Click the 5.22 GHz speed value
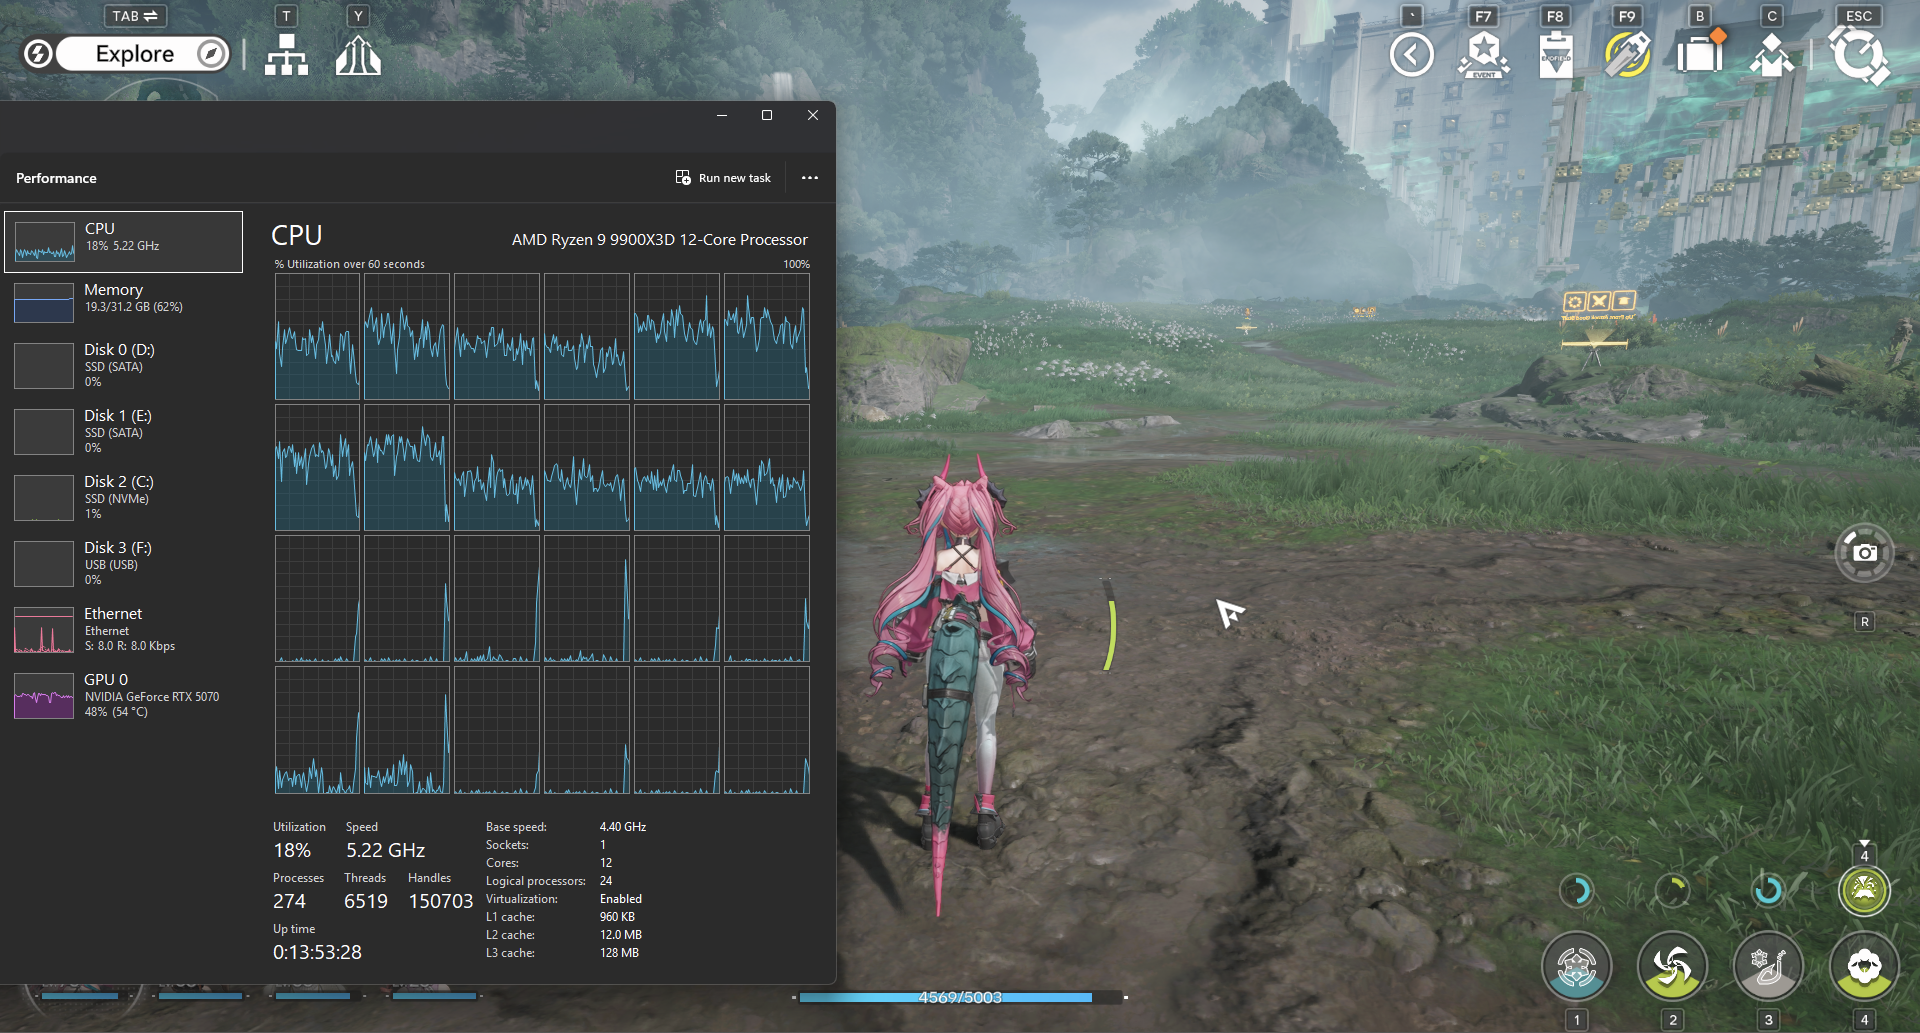 [386, 850]
